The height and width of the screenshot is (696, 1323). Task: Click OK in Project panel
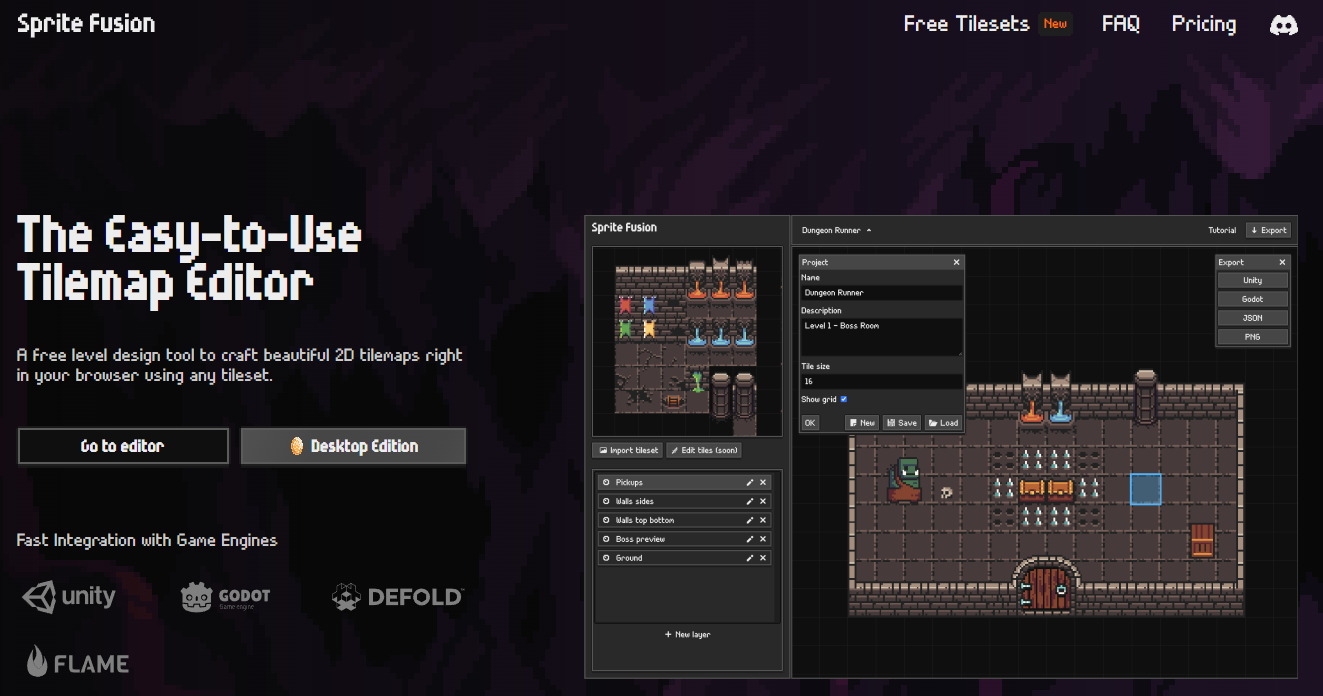pyautogui.click(x=810, y=423)
